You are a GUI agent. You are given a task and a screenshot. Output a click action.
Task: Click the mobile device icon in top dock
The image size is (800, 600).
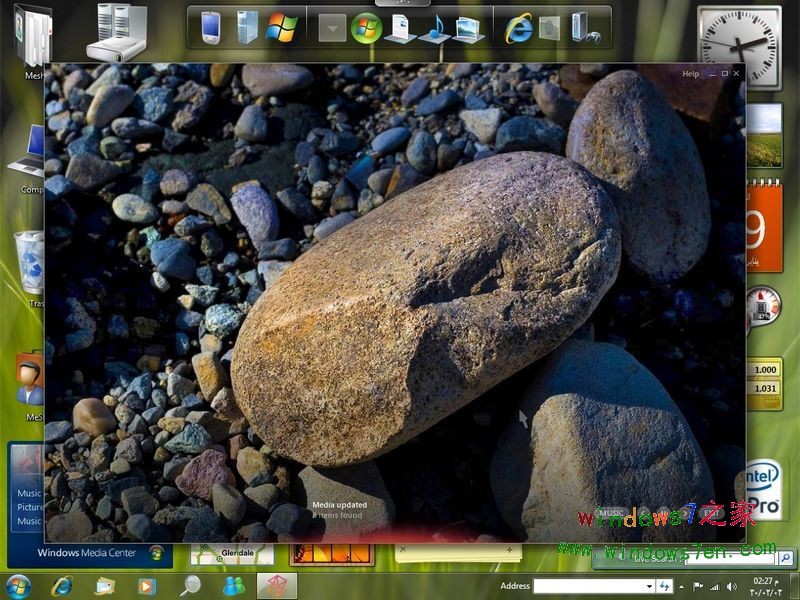pyautogui.click(x=210, y=27)
